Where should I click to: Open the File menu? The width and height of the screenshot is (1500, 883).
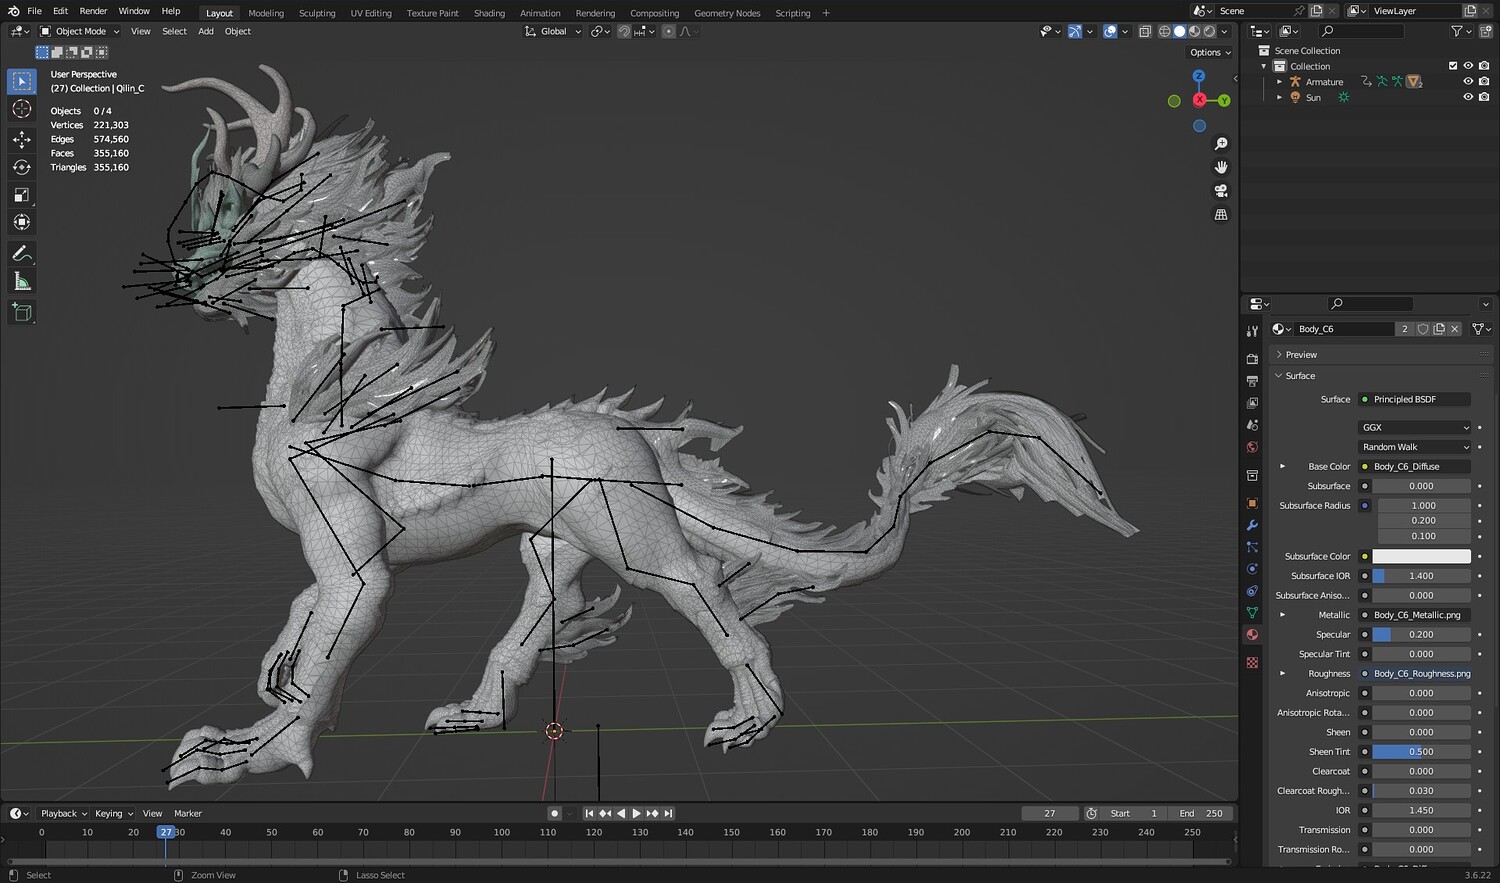point(34,11)
